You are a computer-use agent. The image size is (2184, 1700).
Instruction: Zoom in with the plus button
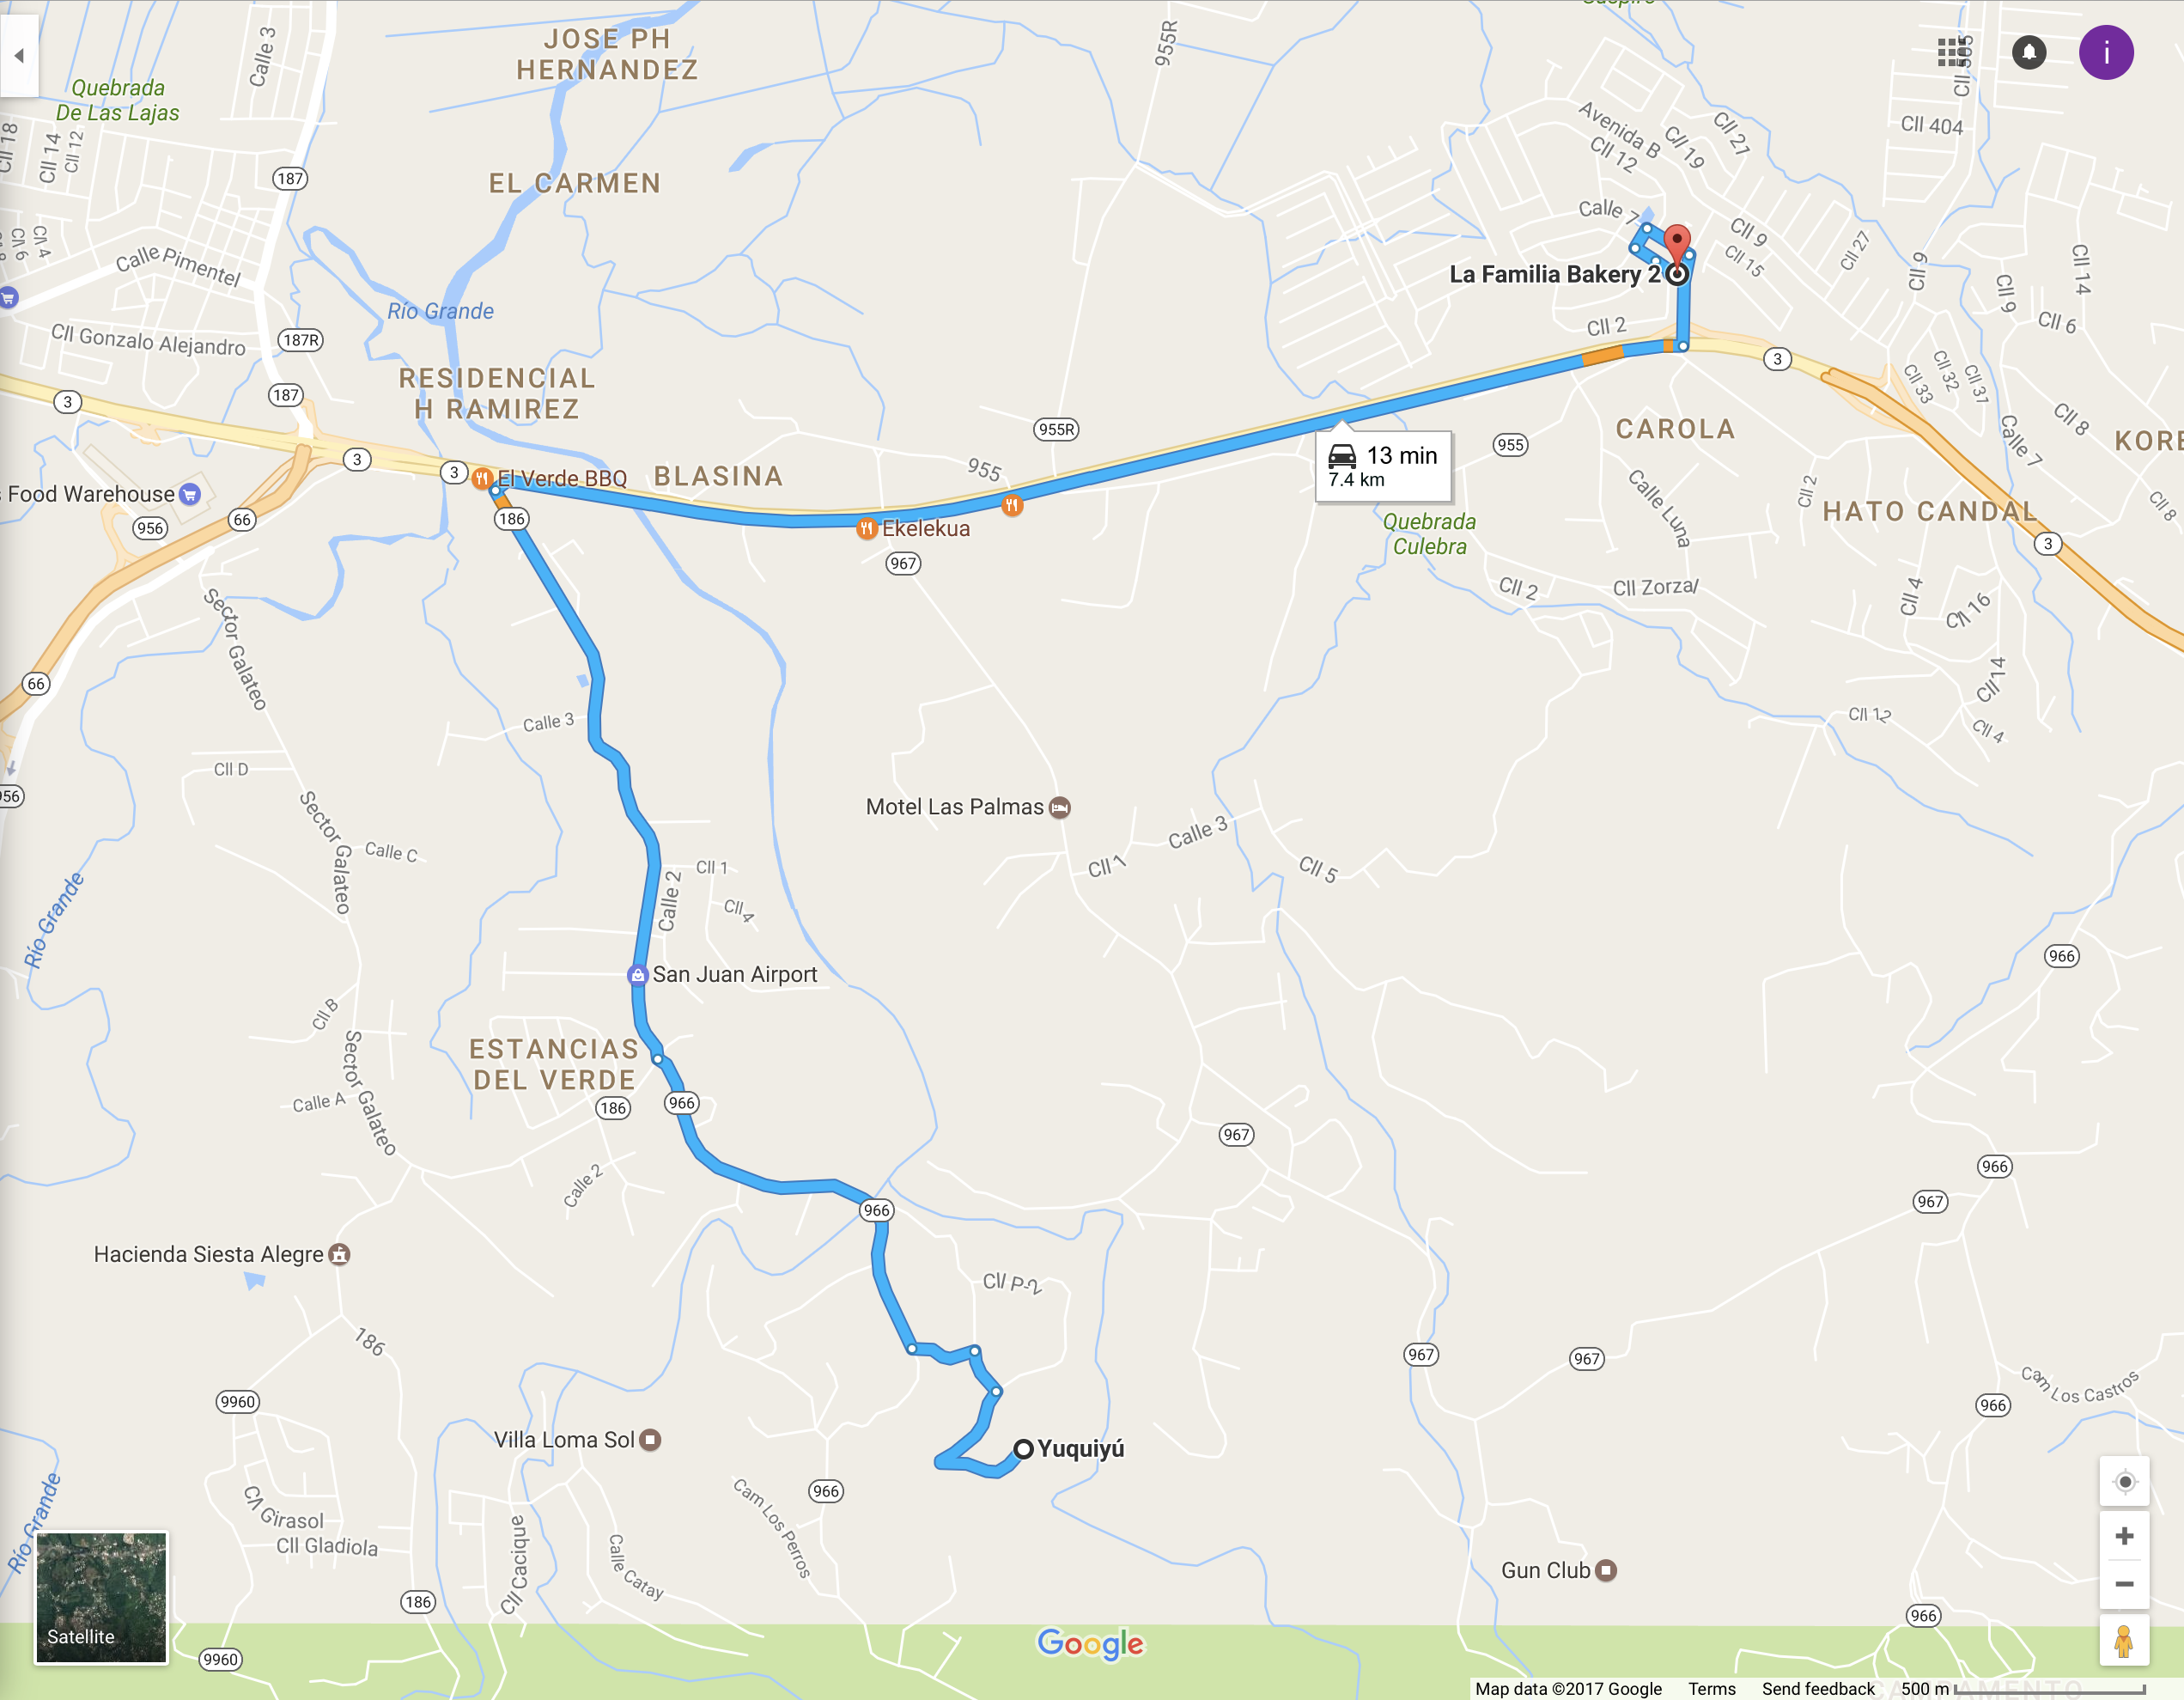[x=2125, y=1536]
